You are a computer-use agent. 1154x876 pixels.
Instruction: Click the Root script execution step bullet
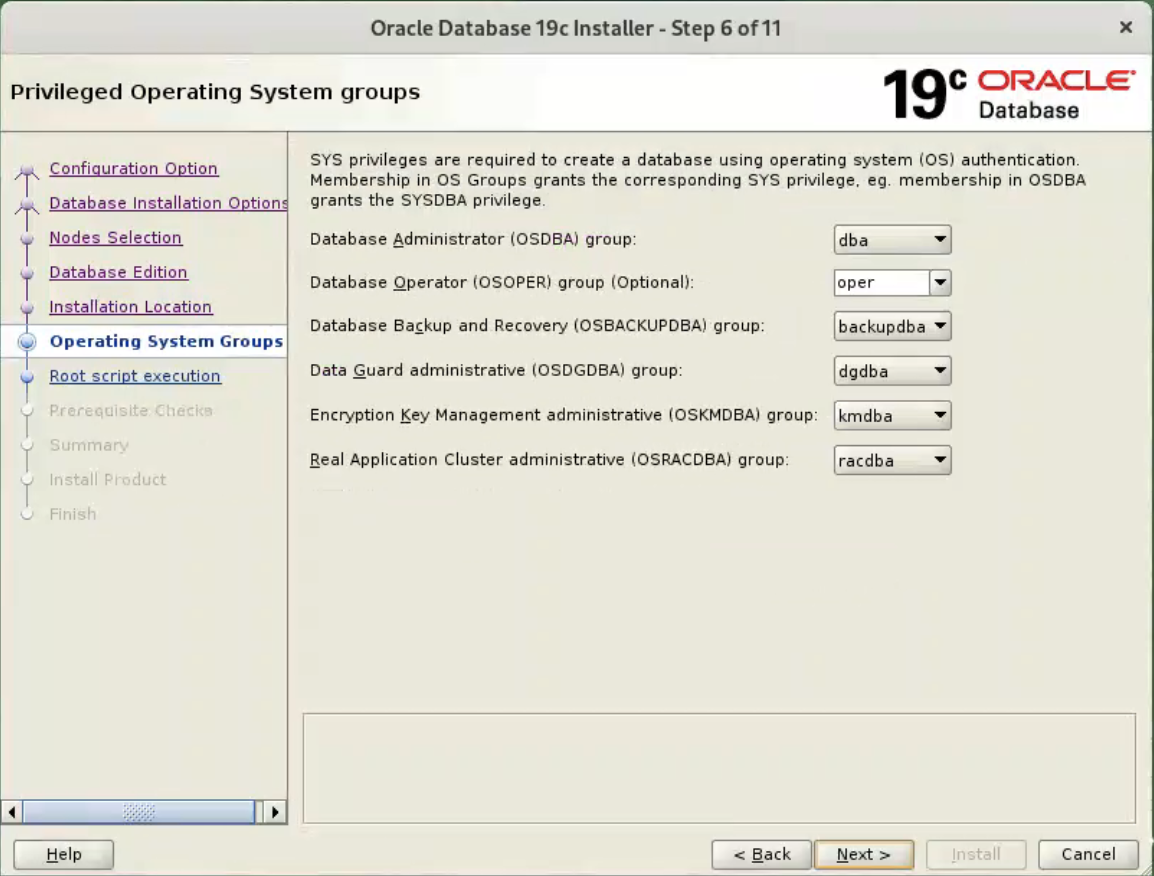coord(27,376)
